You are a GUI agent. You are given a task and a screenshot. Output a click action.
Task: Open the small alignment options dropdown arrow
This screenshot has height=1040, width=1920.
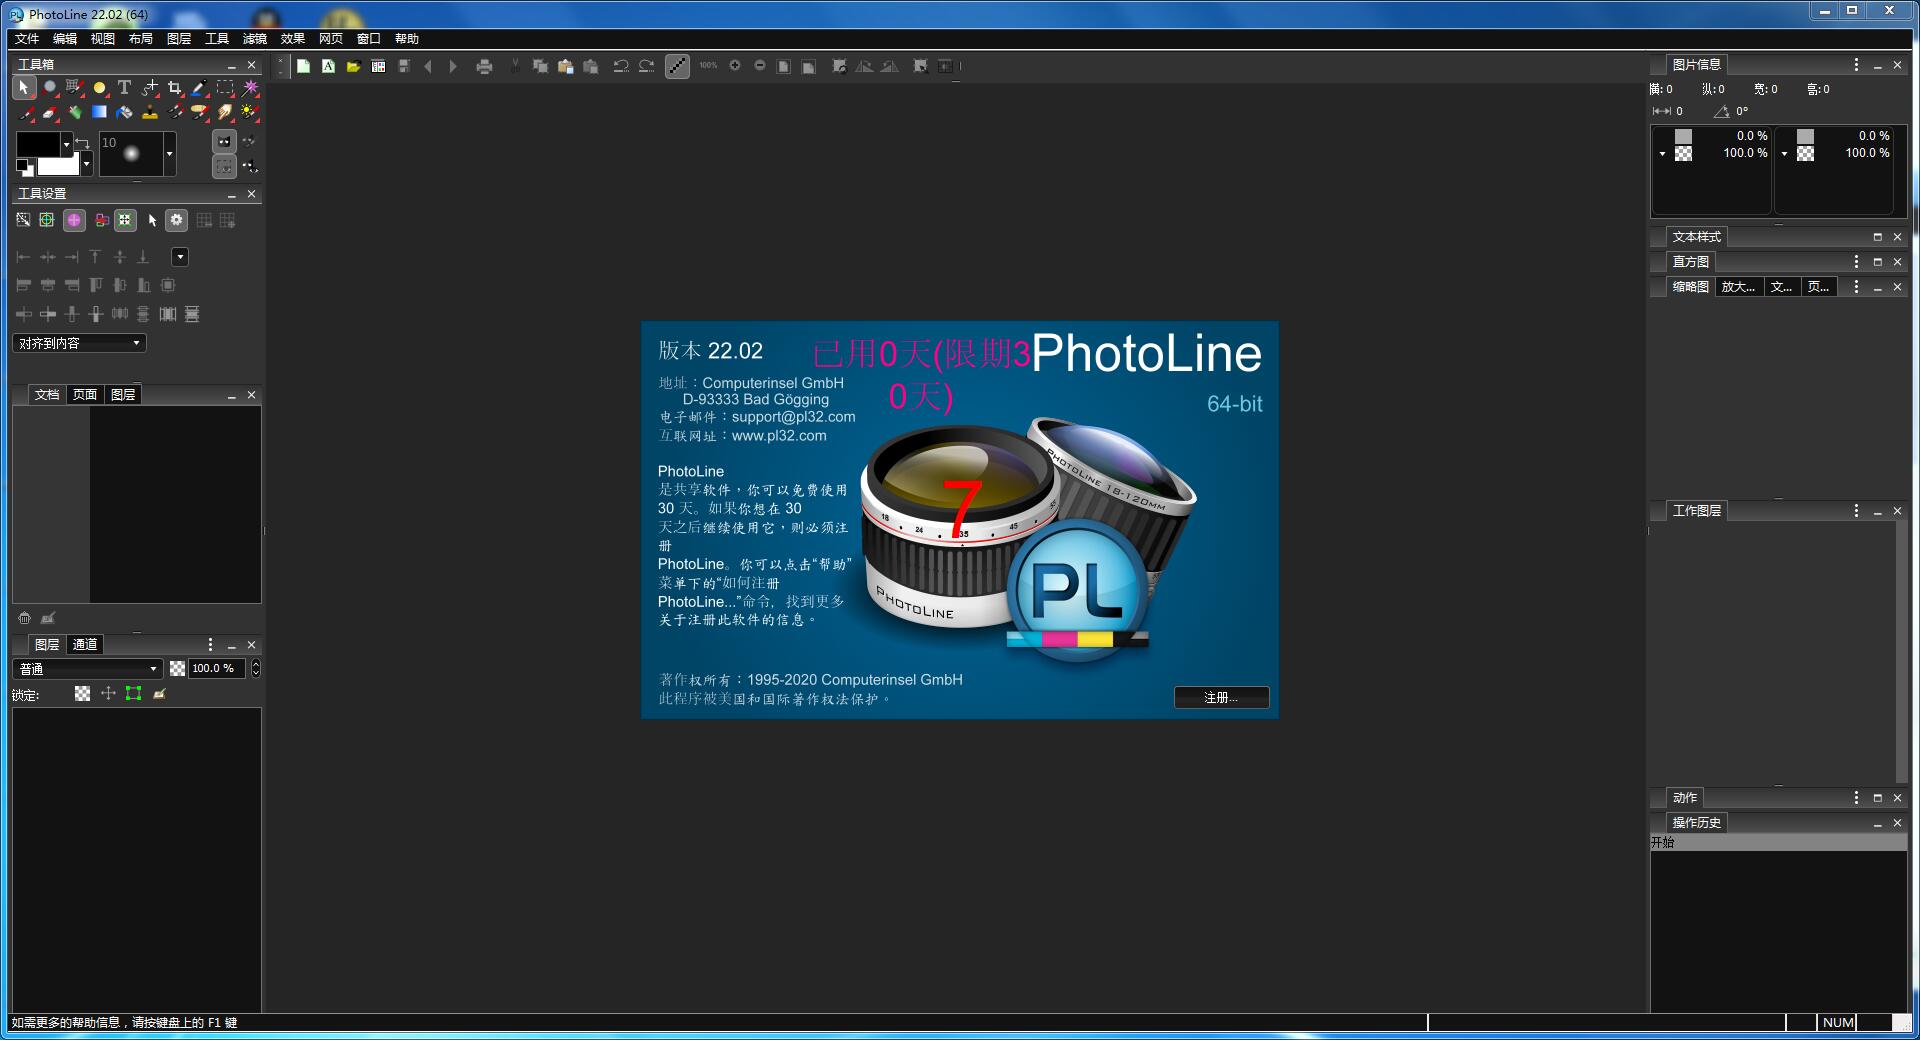click(180, 257)
